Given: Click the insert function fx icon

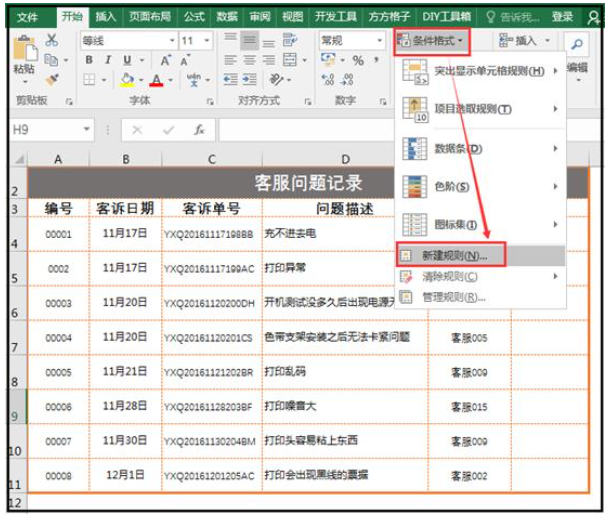Looking at the screenshot, I should 200,130.
